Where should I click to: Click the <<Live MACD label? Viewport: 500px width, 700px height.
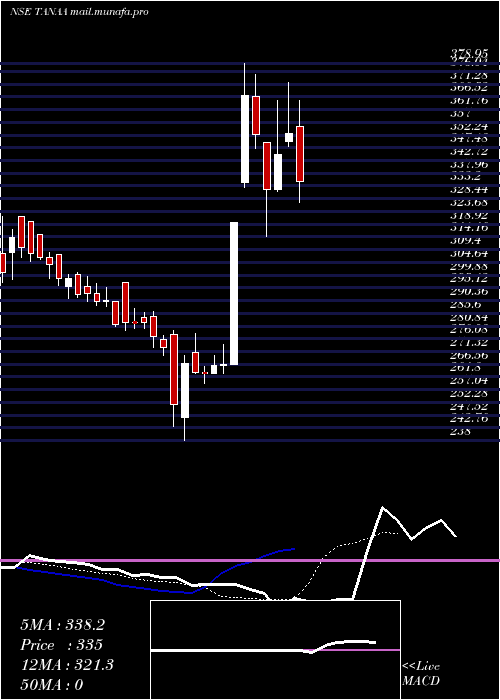click(421, 674)
